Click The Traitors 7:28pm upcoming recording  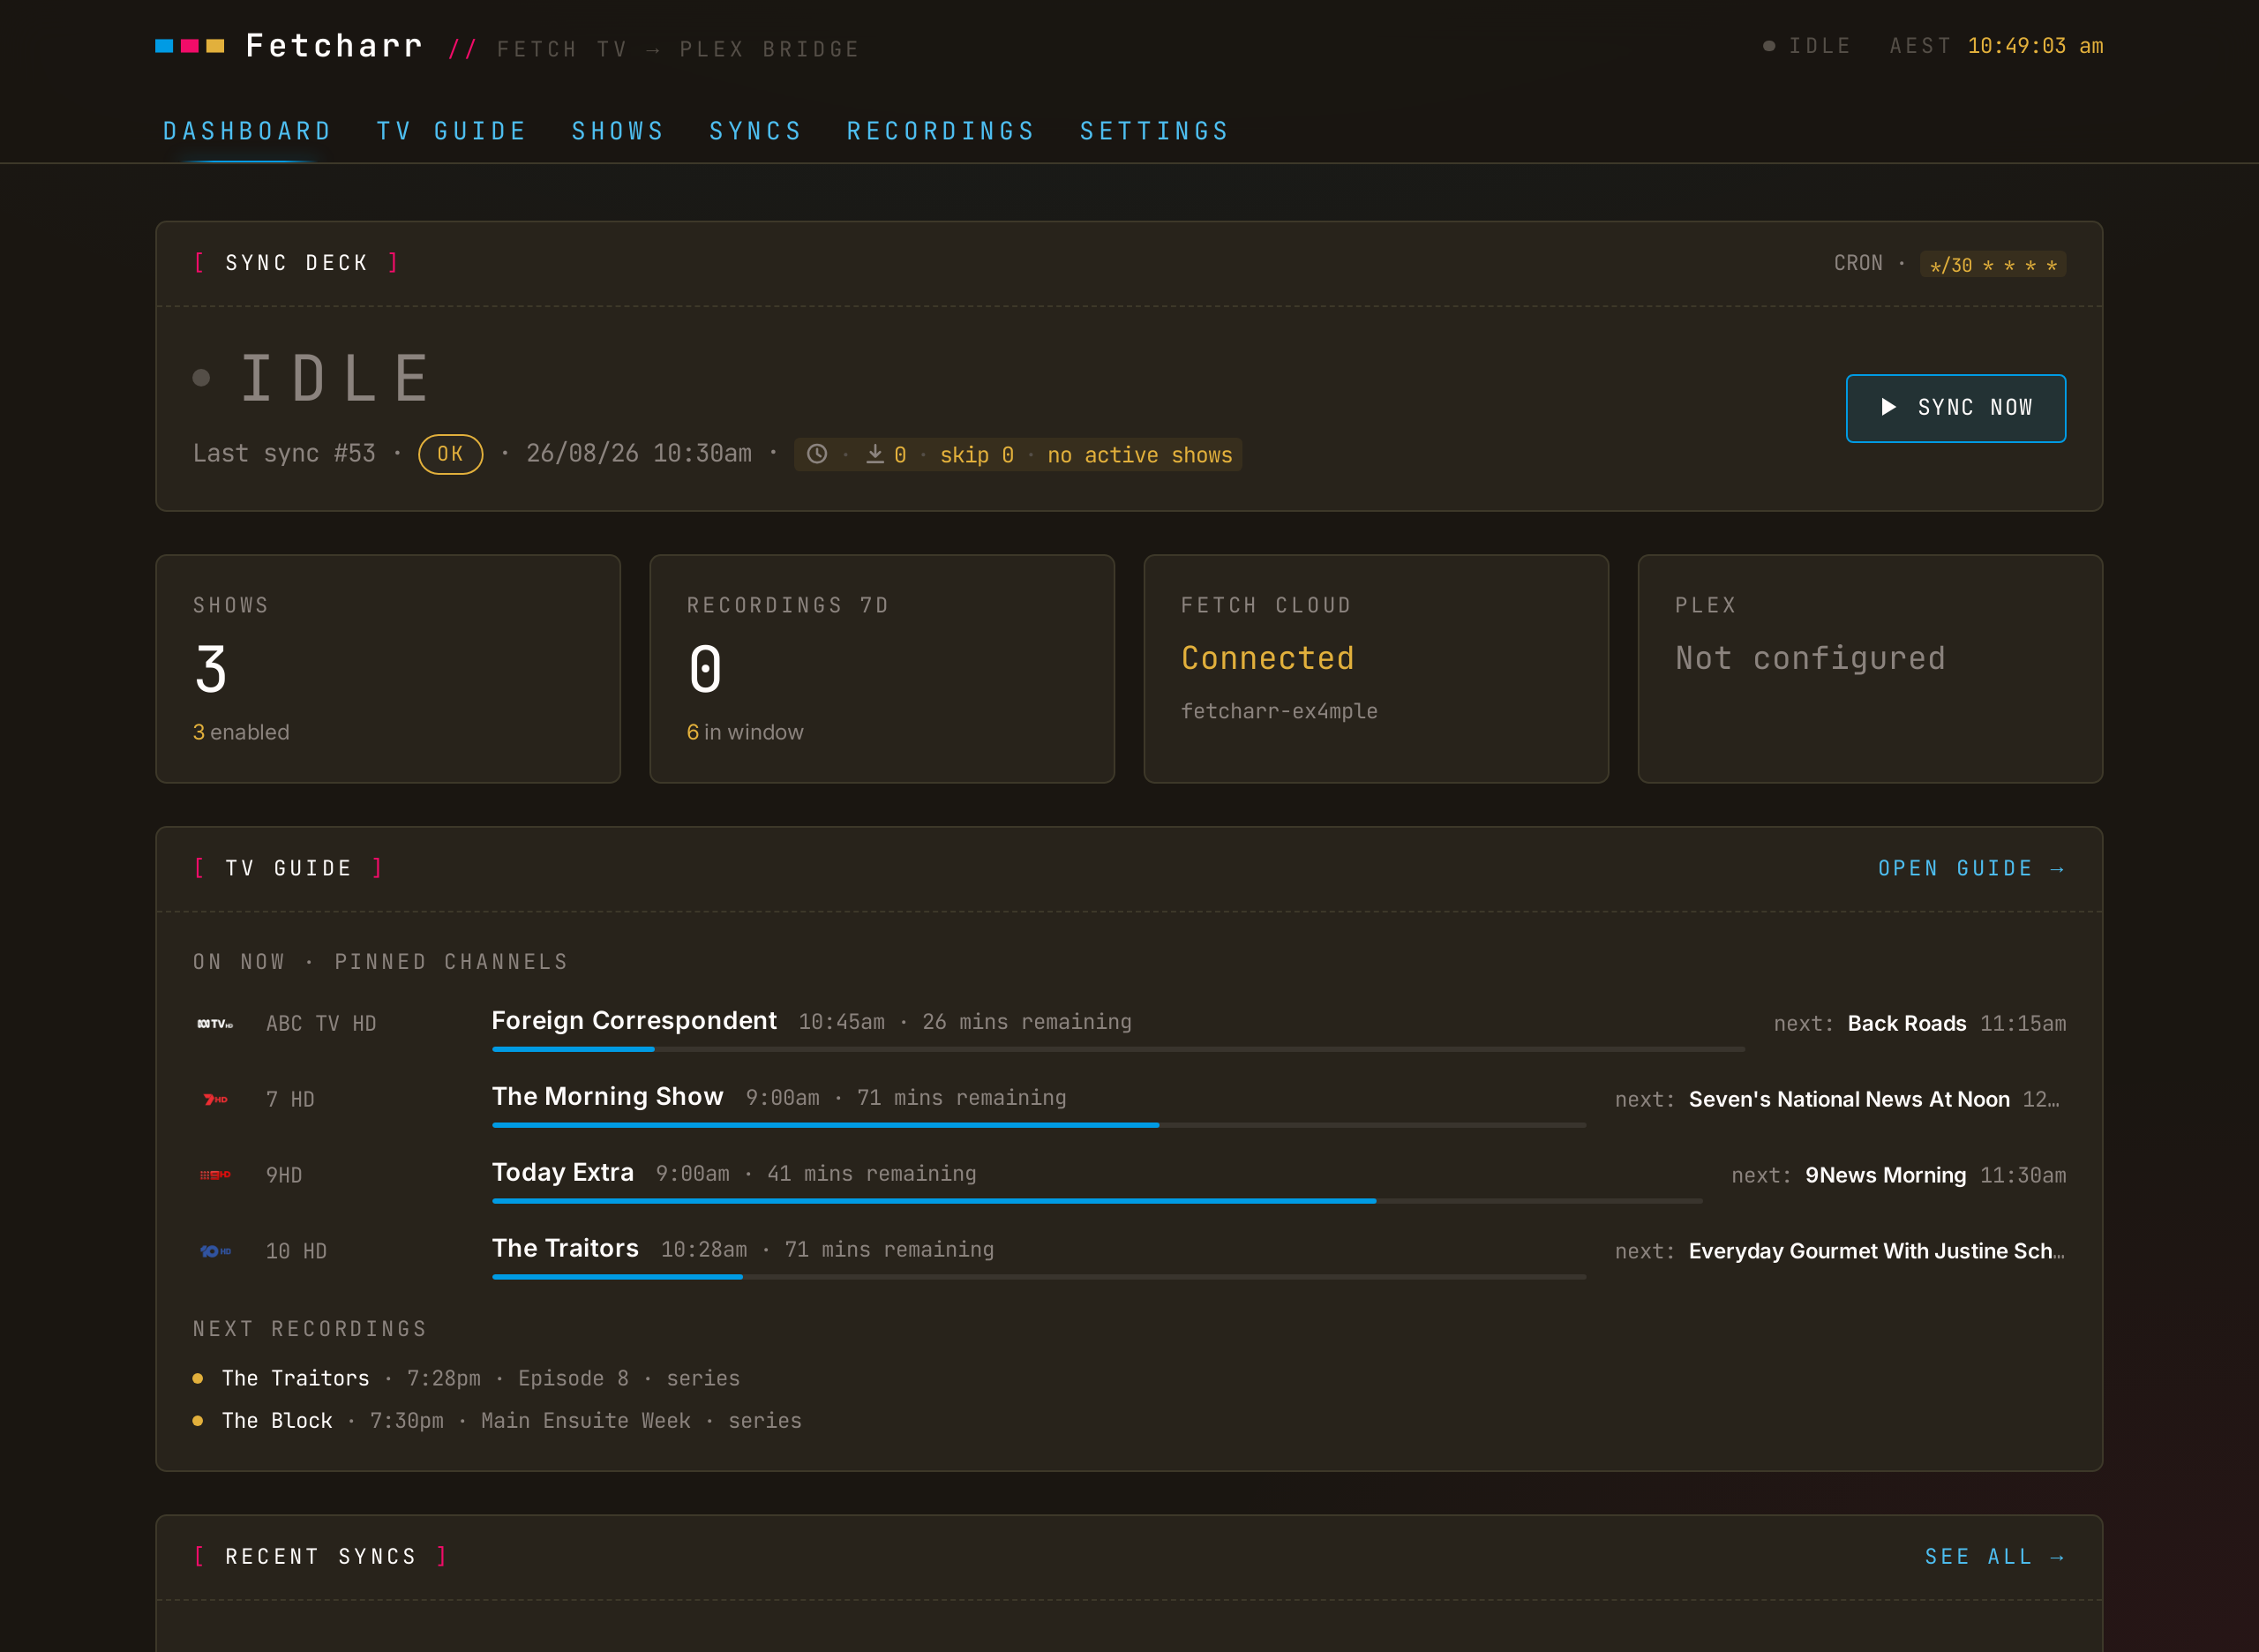point(466,1379)
